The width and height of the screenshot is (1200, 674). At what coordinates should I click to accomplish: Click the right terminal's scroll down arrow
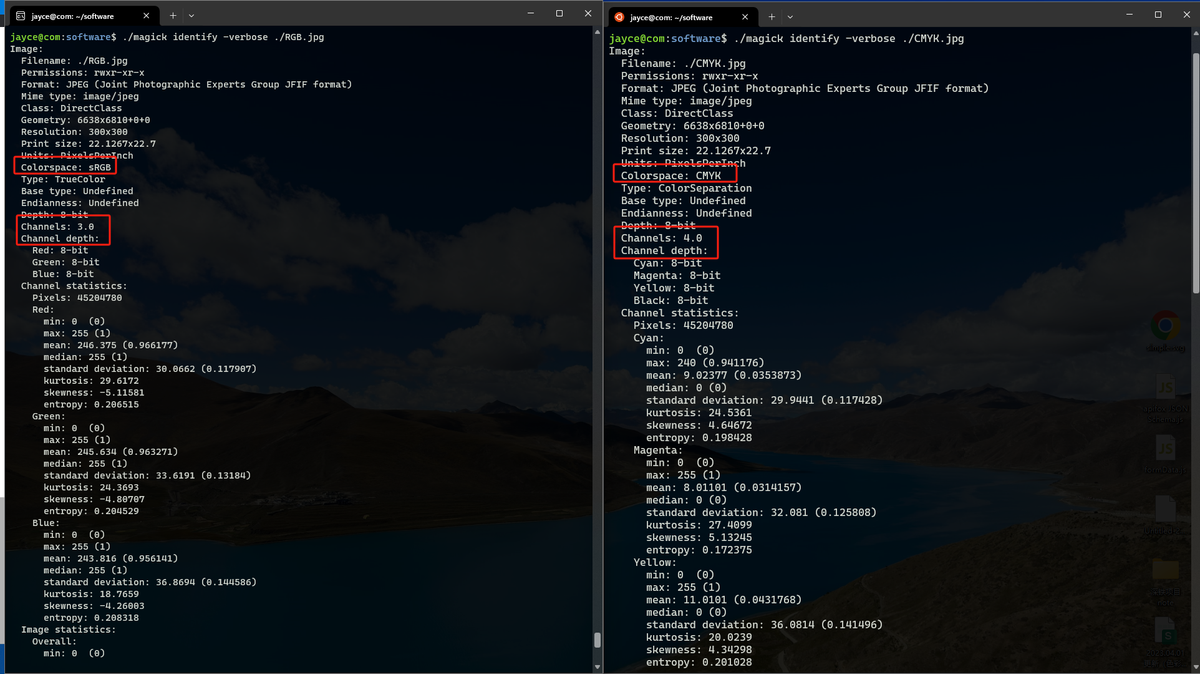pyautogui.click(x=1196, y=667)
